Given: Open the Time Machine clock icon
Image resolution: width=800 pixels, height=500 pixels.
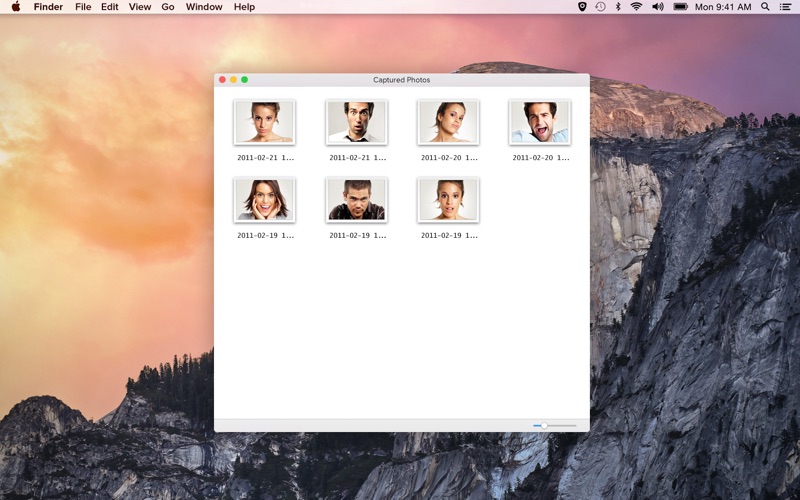Looking at the screenshot, I should pyautogui.click(x=601, y=7).
